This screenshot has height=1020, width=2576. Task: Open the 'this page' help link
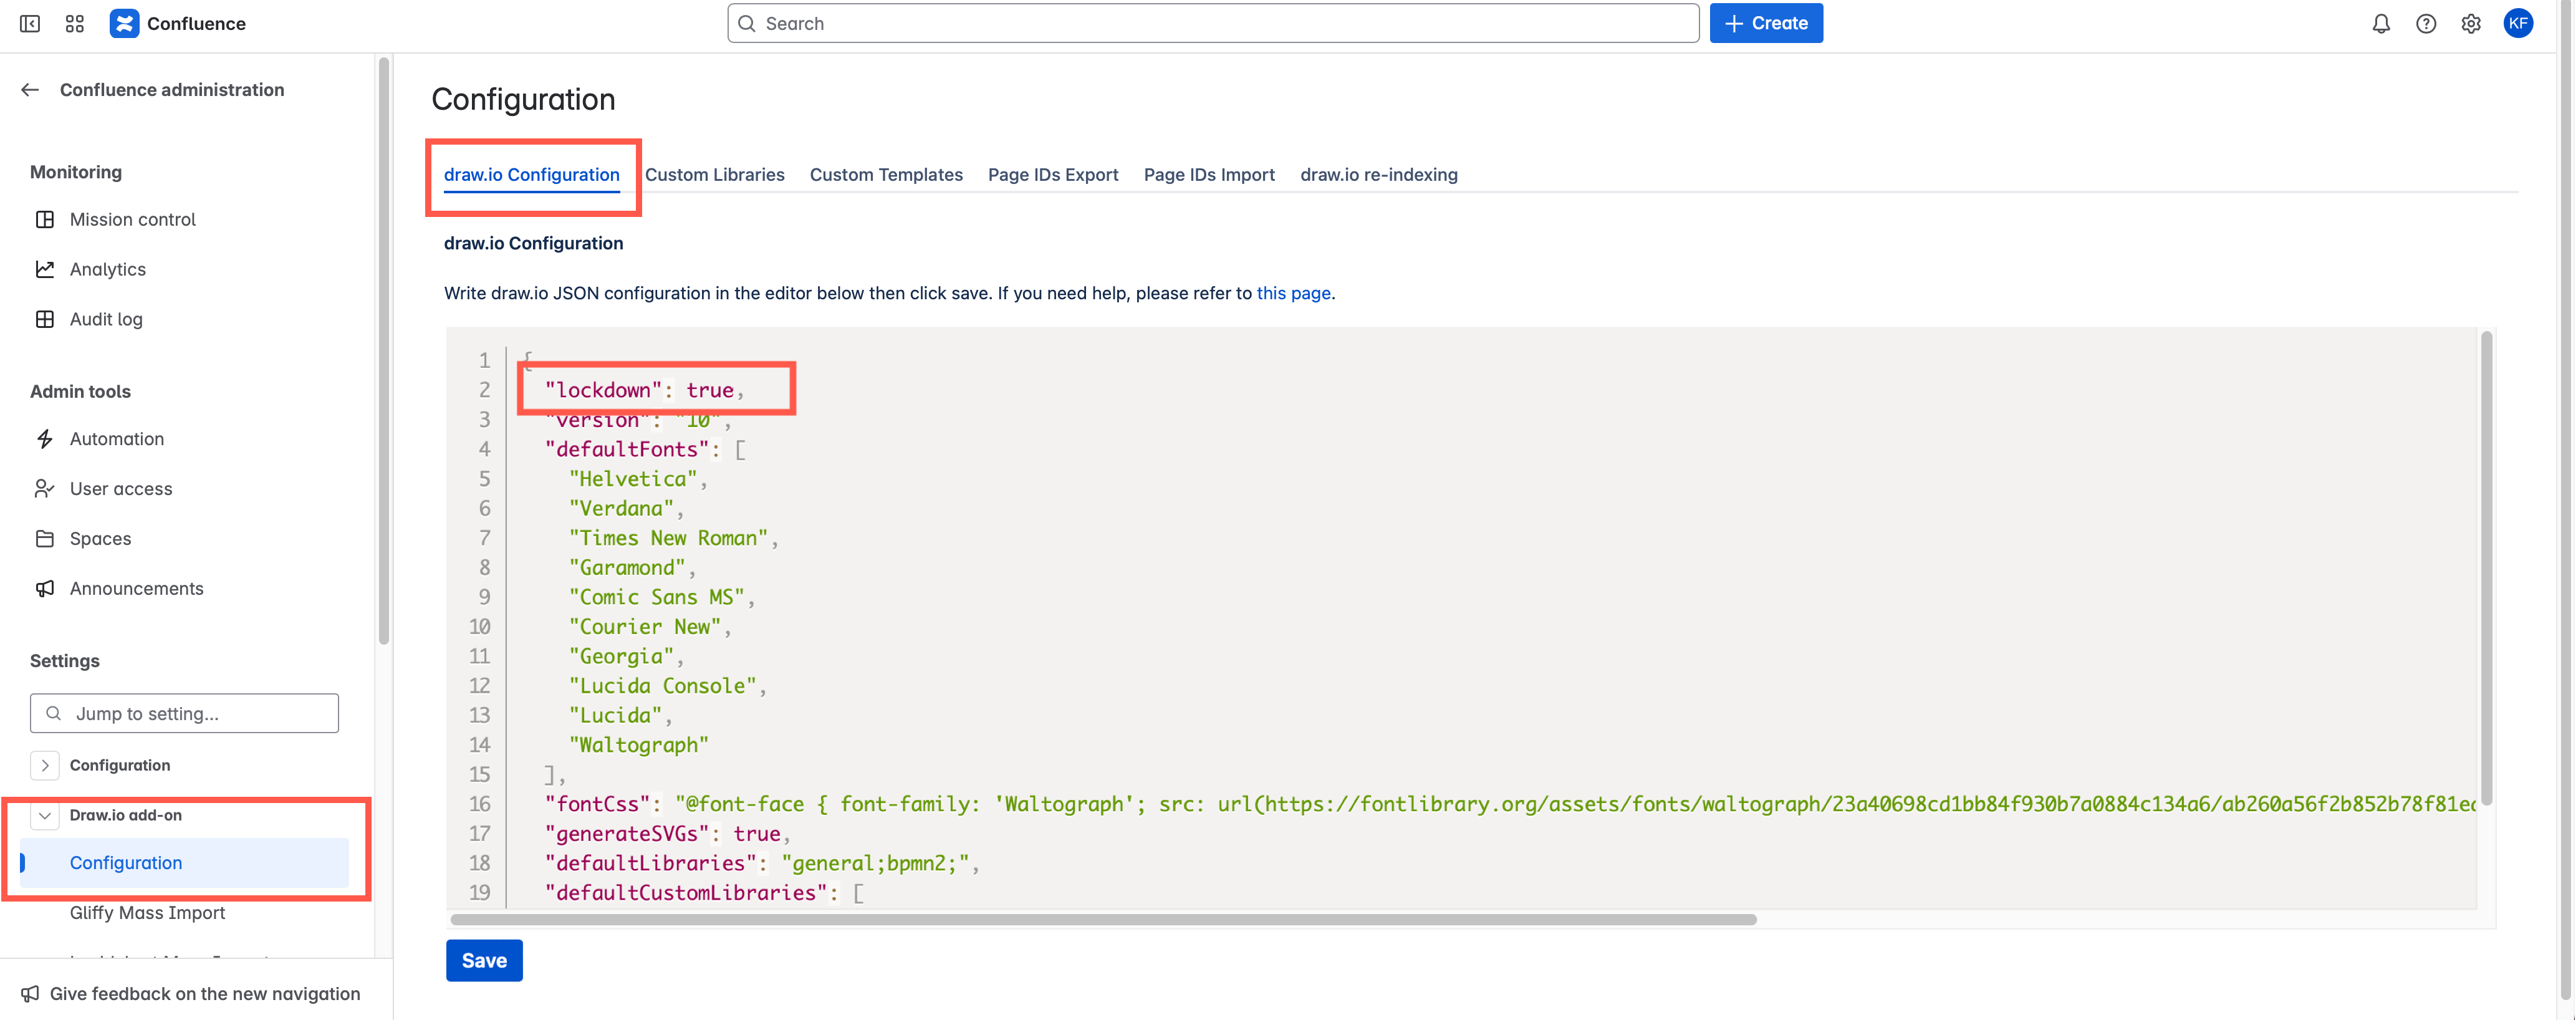pyautogui.click(x=1293, y=293)
